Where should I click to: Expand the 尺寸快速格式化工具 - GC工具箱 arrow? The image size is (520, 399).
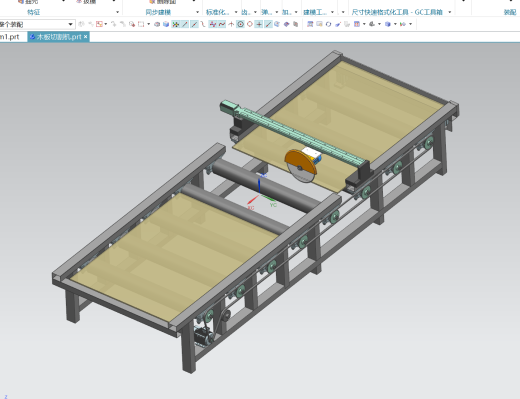click(450, 12)
